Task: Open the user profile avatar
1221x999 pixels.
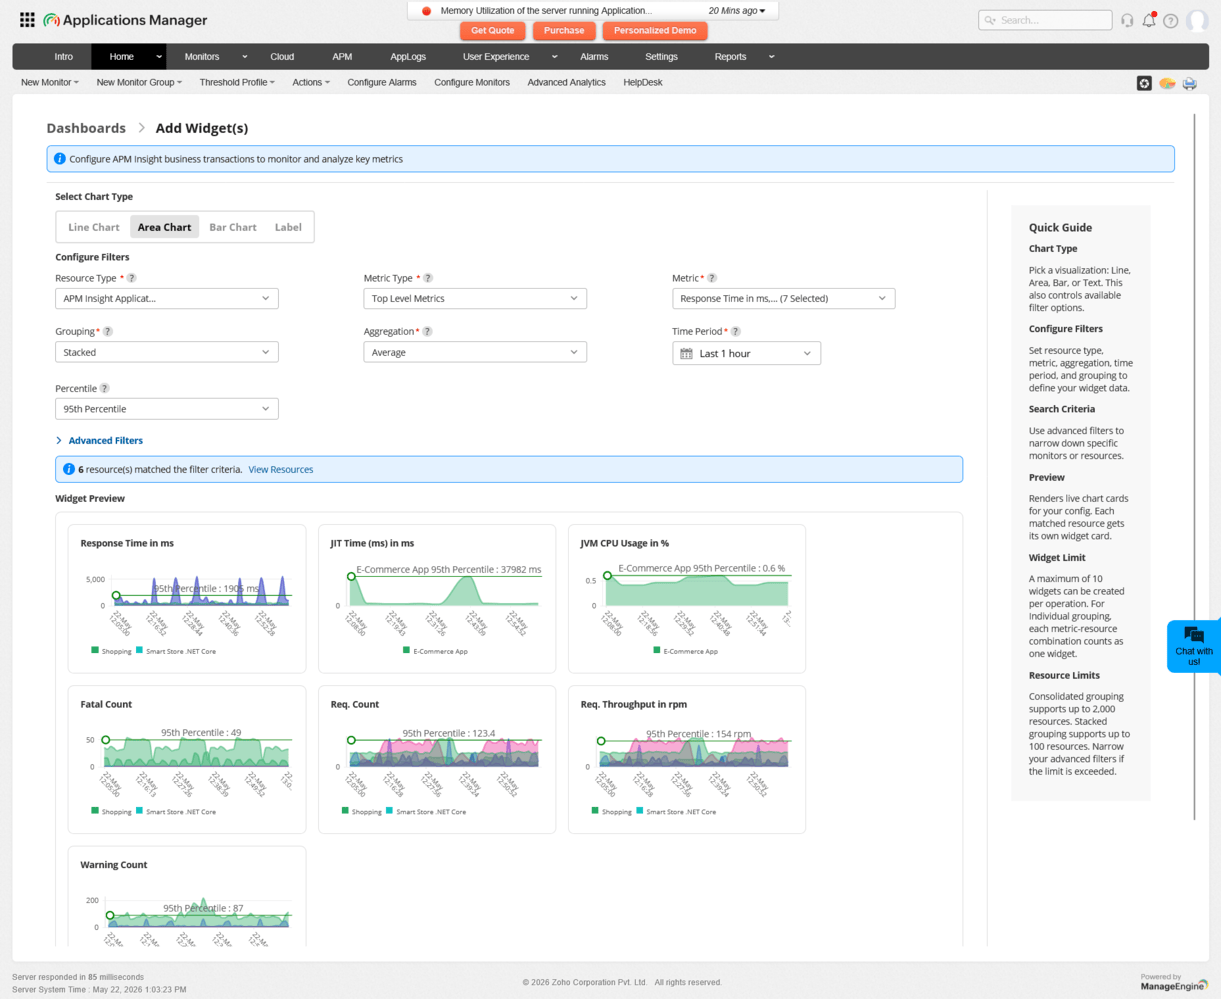Action: pos(1197,20)
